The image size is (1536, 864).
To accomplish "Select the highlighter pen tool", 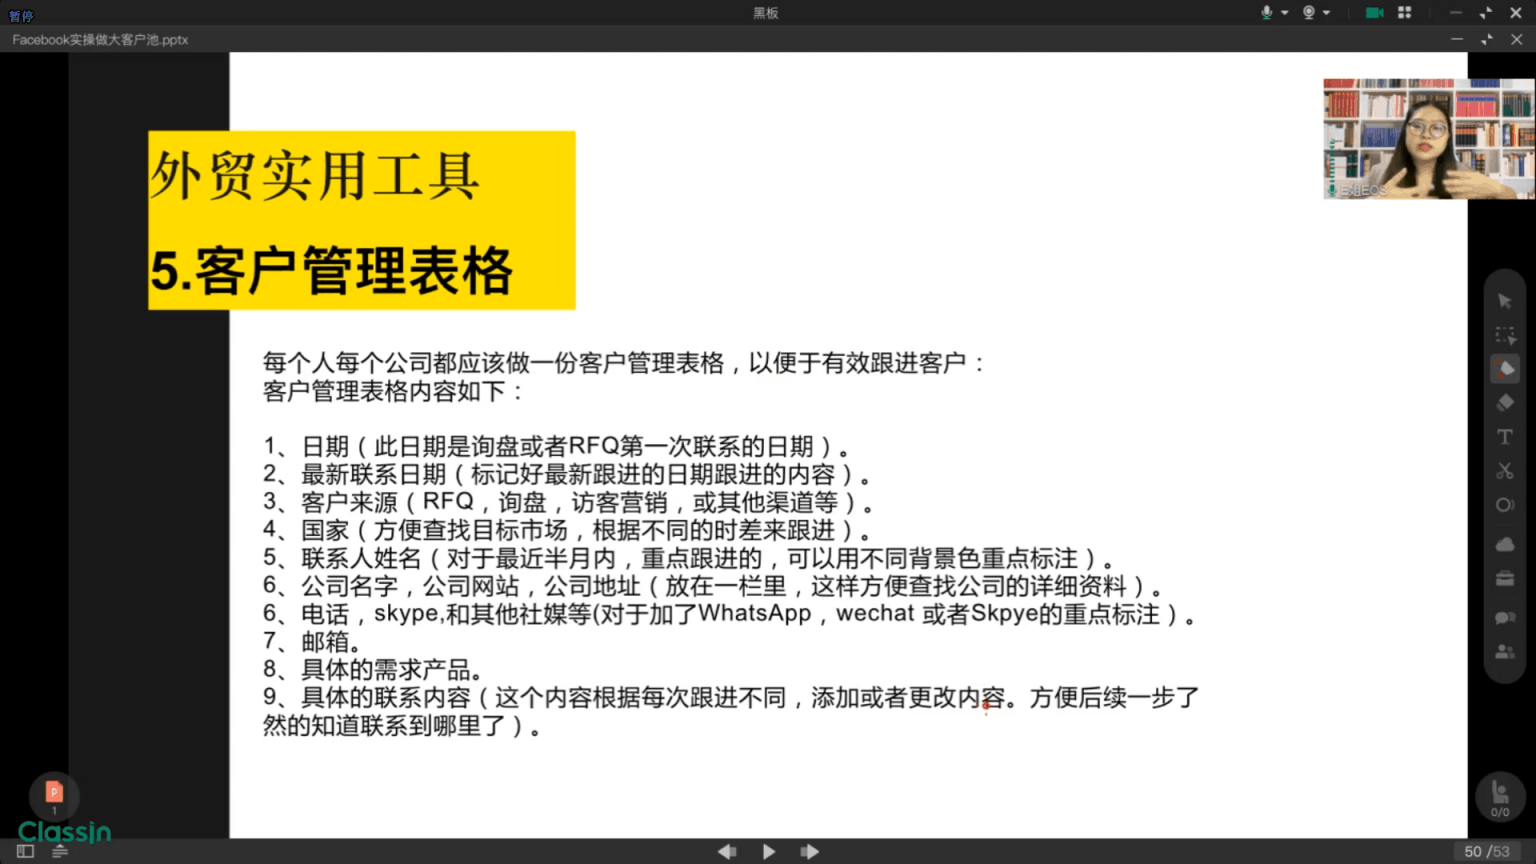I will pos(1504,367).
